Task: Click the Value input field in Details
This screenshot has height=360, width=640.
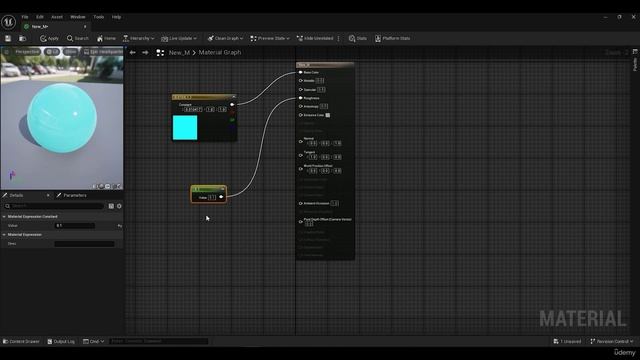Action: [75, 226]
